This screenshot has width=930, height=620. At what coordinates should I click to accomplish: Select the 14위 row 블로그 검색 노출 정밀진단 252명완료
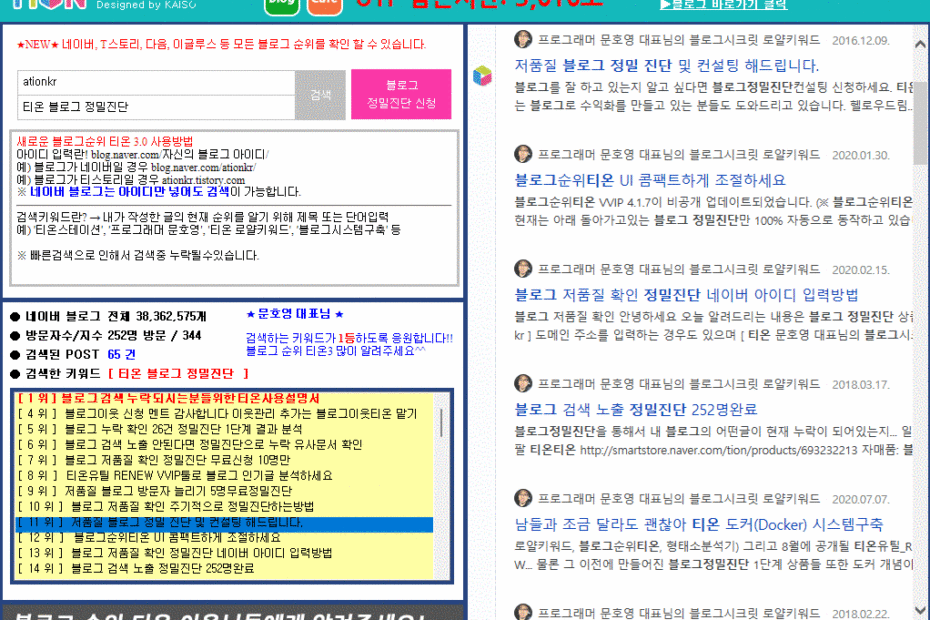(x=224, y=568)
